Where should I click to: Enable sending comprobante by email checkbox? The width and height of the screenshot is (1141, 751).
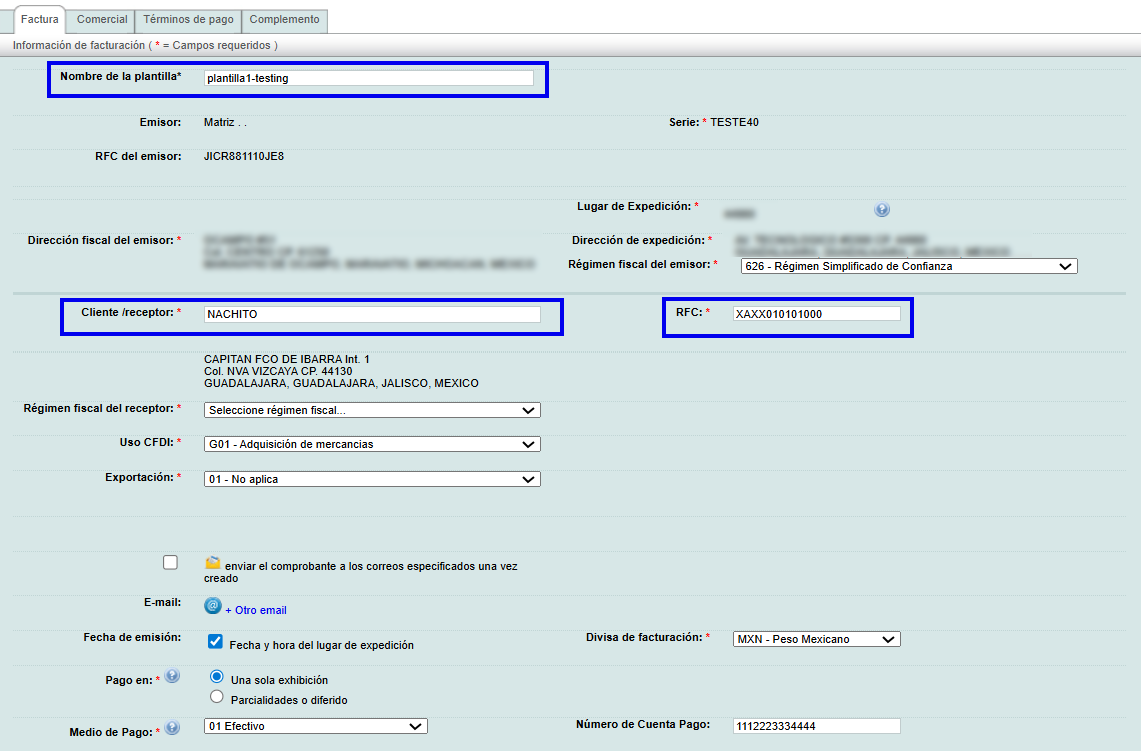[x=170, y=563]
